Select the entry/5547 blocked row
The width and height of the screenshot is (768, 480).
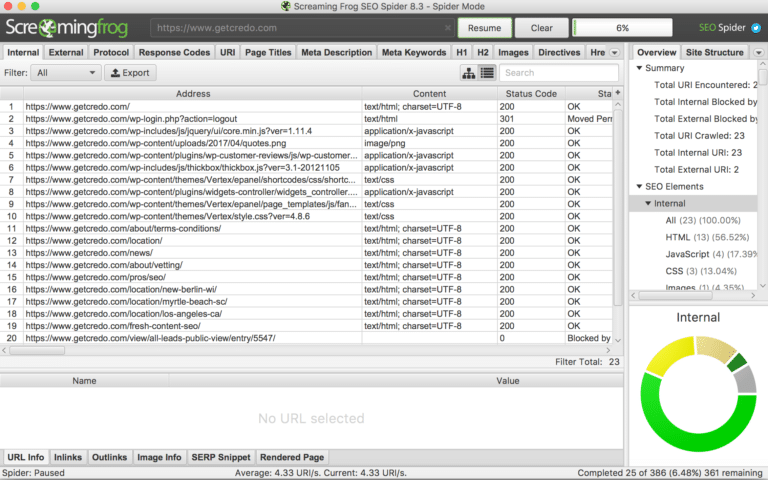(306, 338)
